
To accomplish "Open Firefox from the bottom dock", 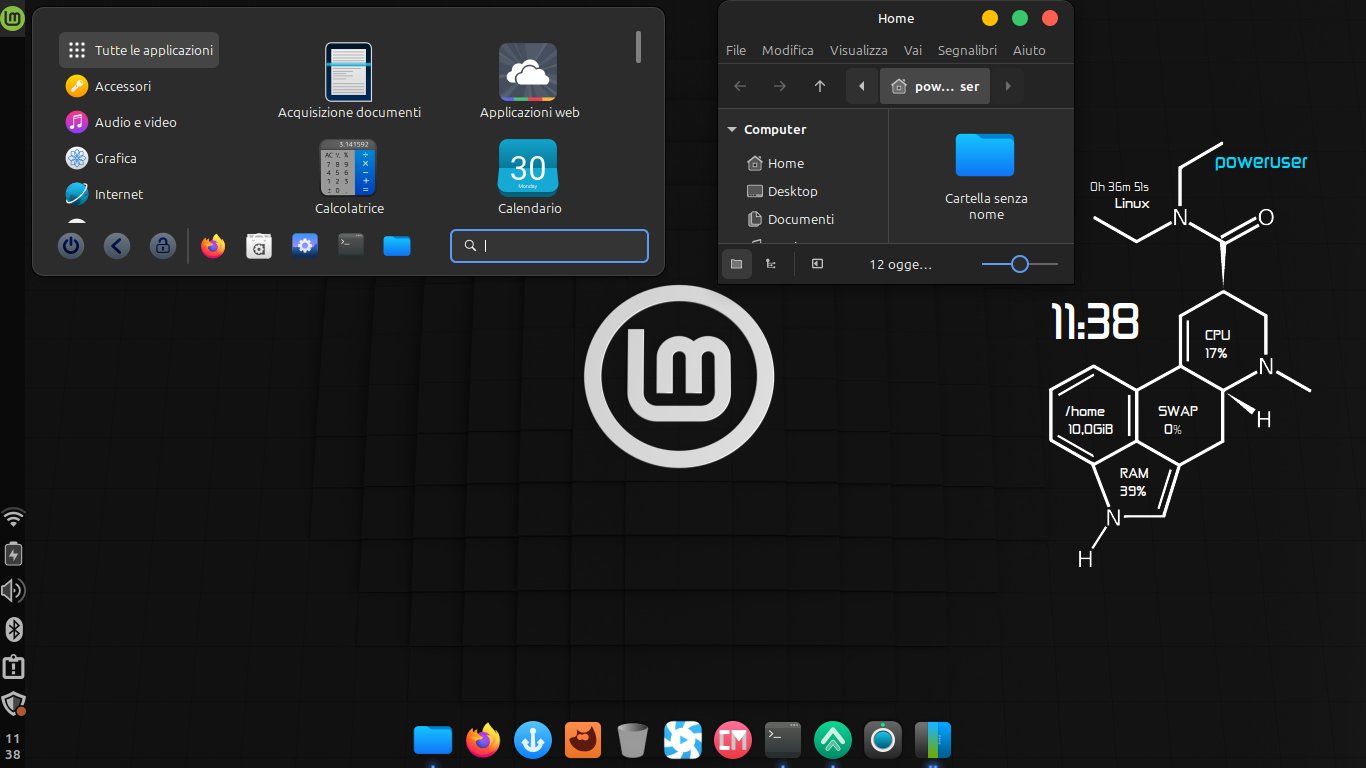I will point(483,740).
